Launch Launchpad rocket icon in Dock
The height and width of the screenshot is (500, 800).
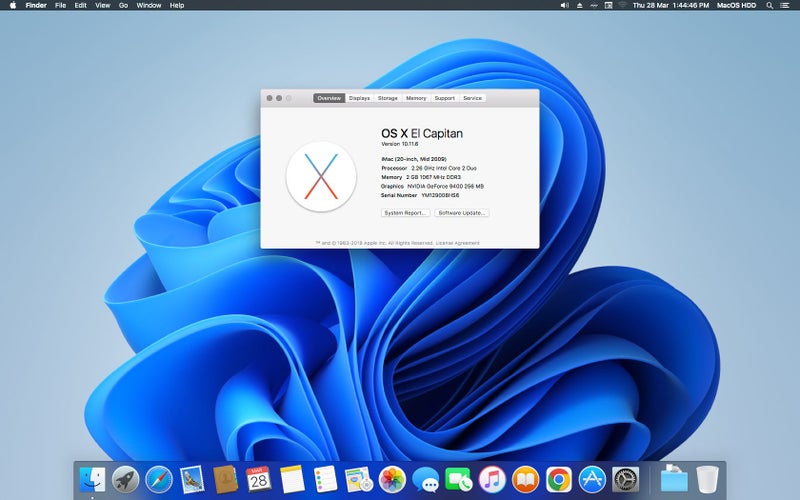(126, 480)
